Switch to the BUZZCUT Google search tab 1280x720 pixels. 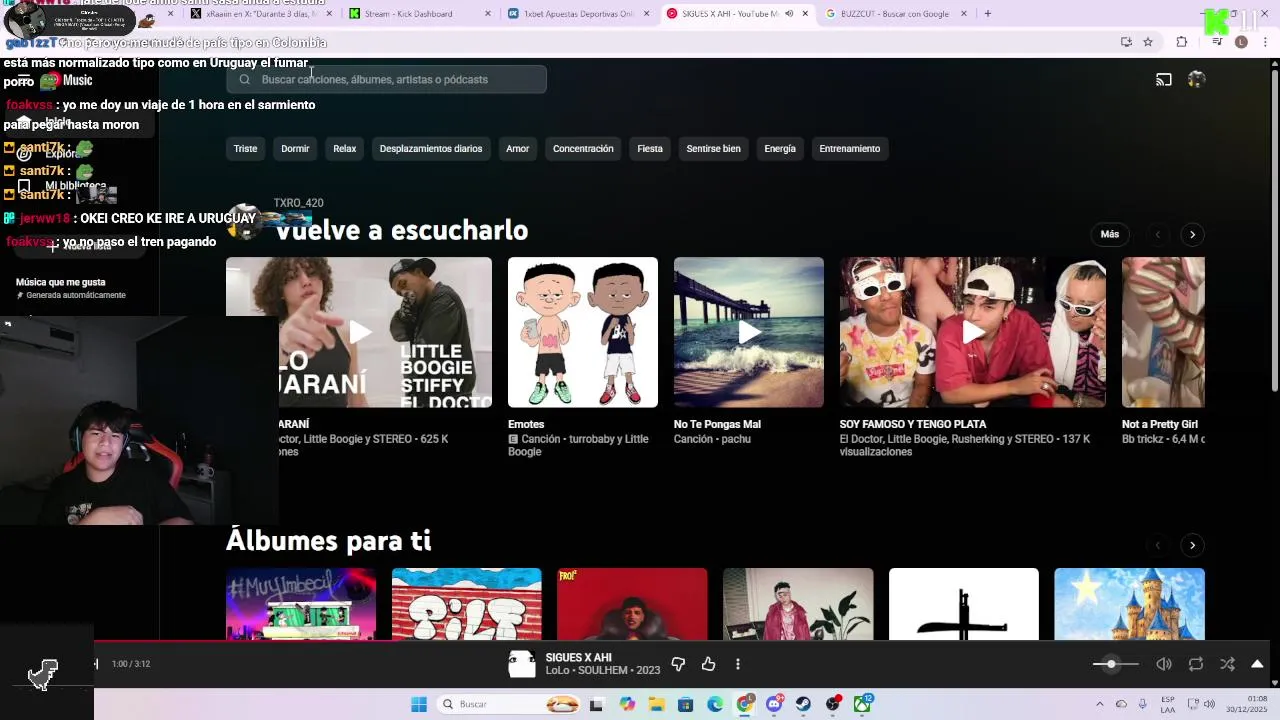click(x=895, y=14)
